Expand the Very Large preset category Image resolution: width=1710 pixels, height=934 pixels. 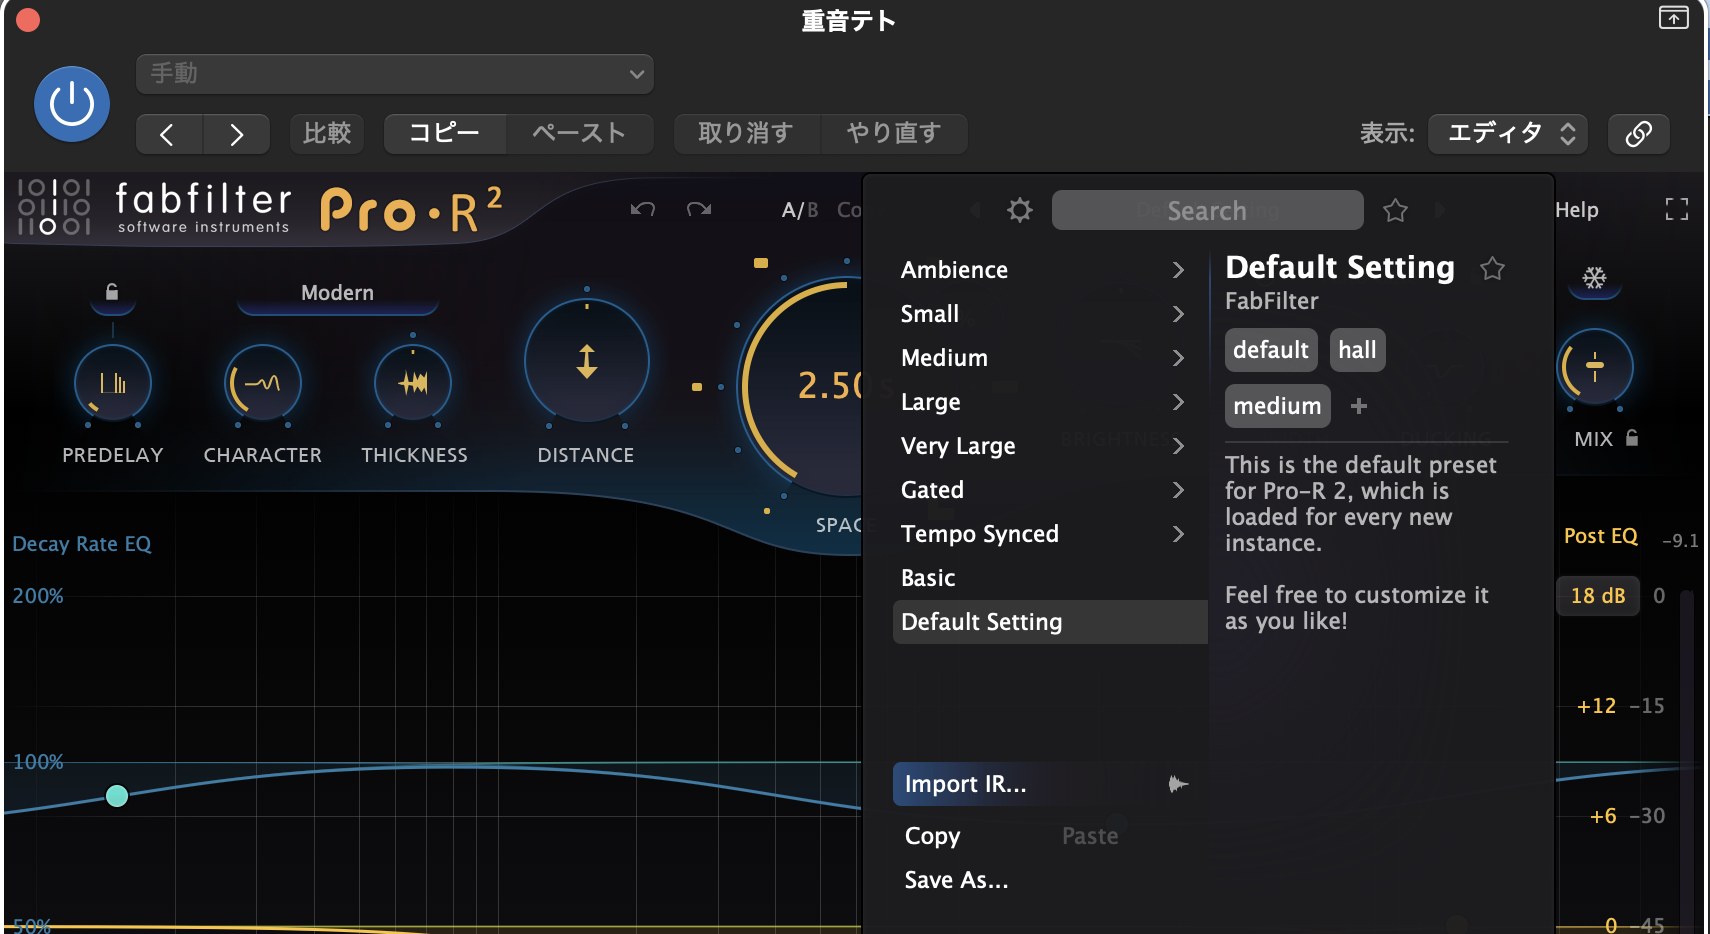click(1043, 446)
